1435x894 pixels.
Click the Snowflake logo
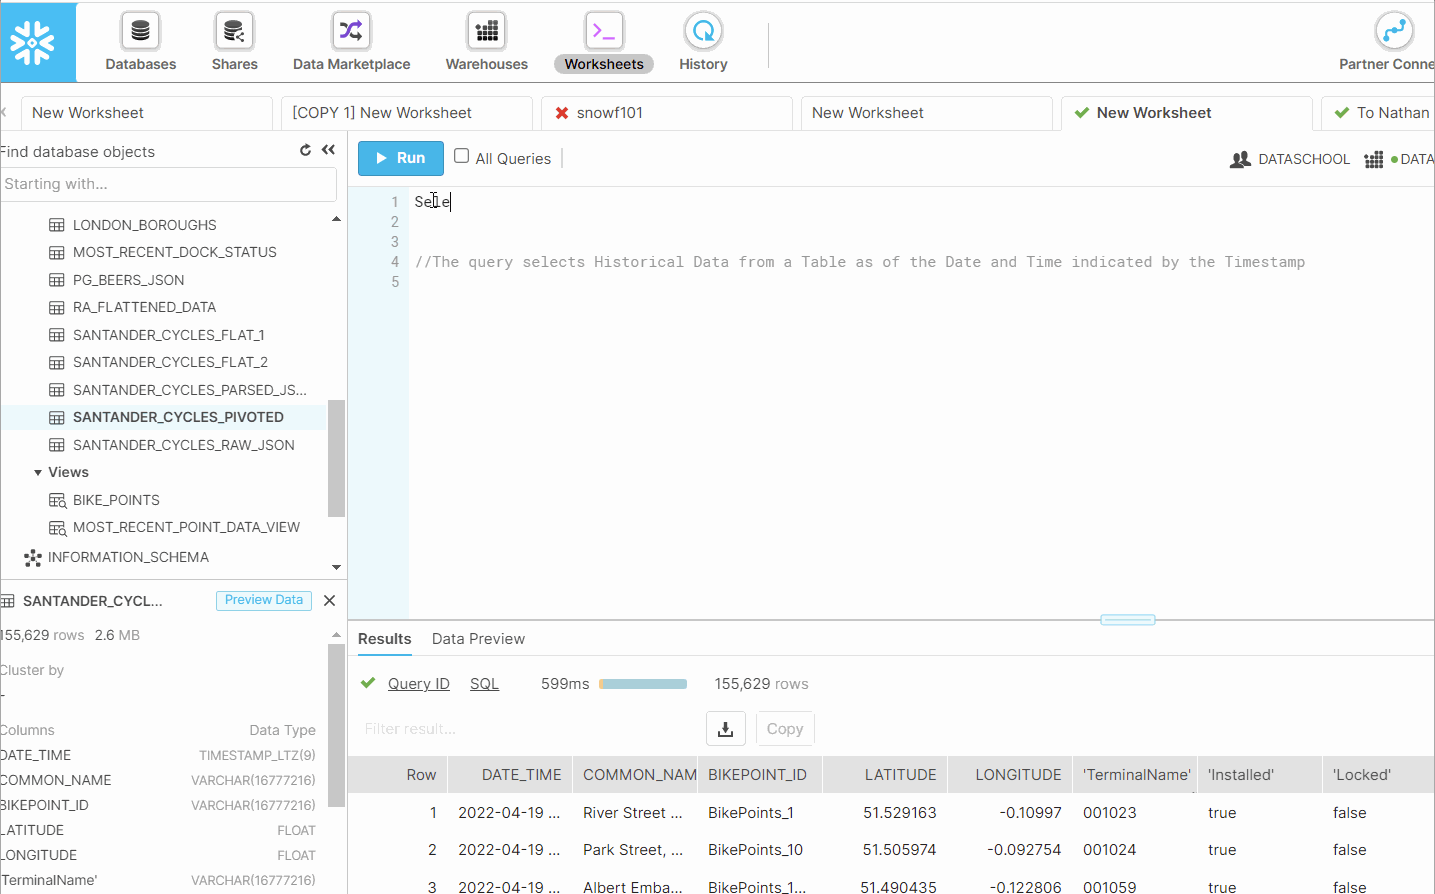(x=33, y=42)
